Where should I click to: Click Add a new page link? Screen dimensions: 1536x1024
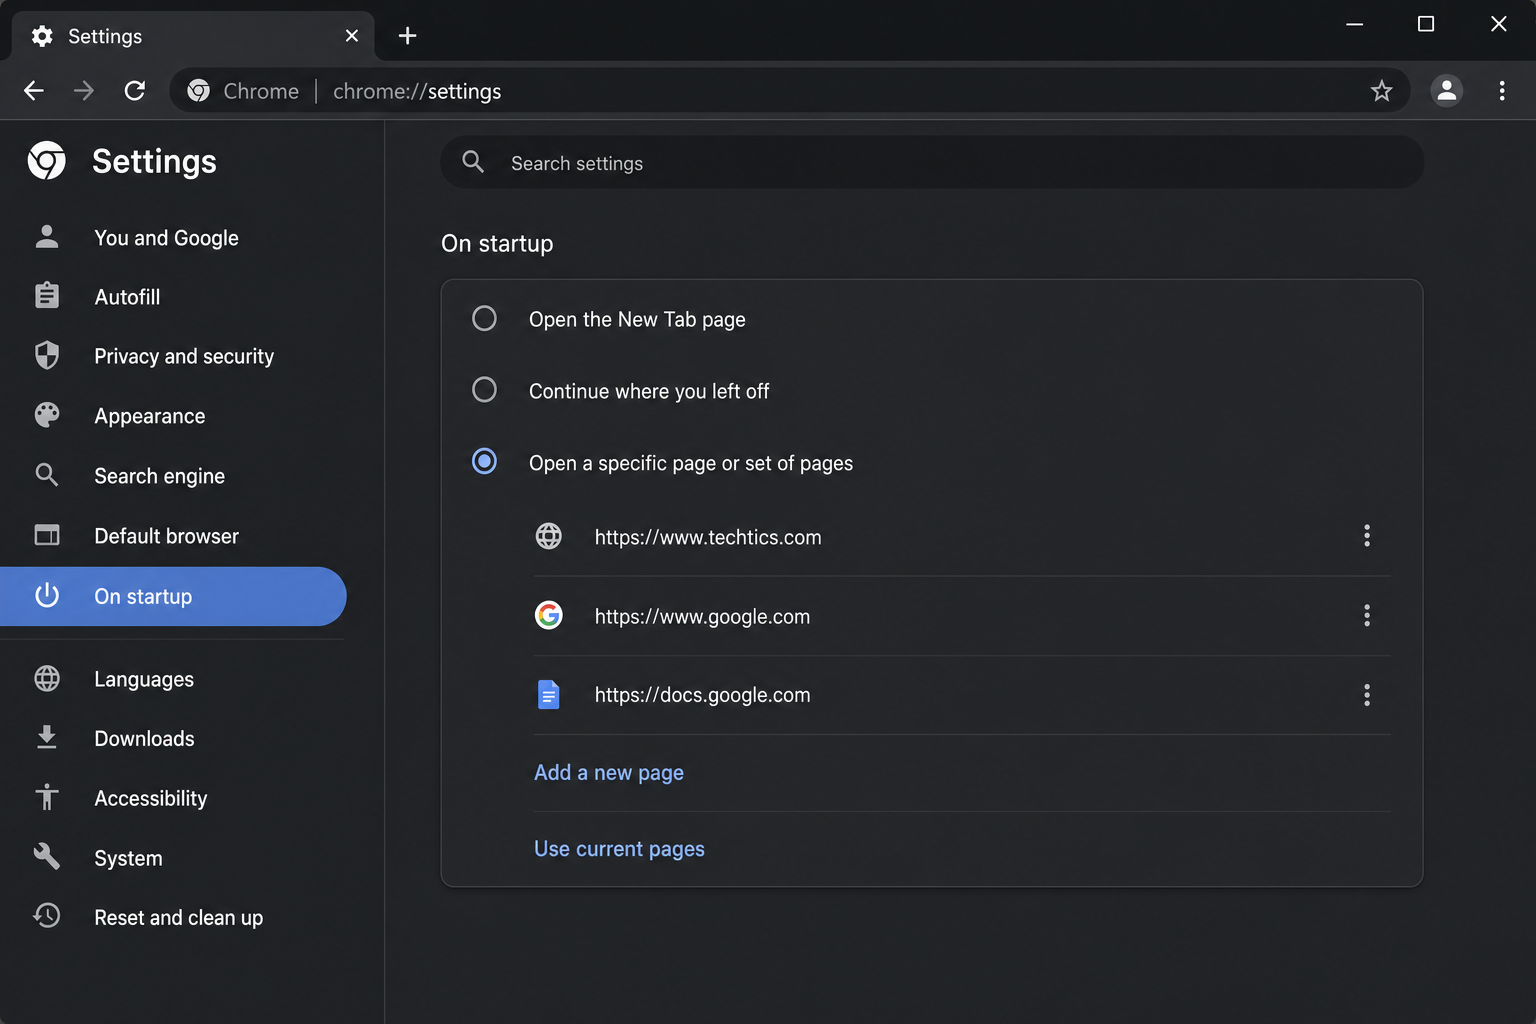[609, 772]
